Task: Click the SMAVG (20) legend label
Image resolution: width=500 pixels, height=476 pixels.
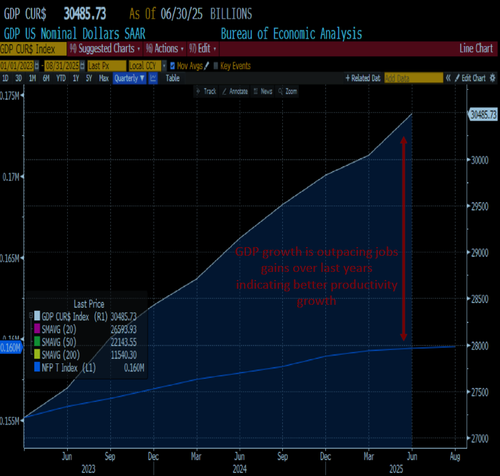Action: 59,329
